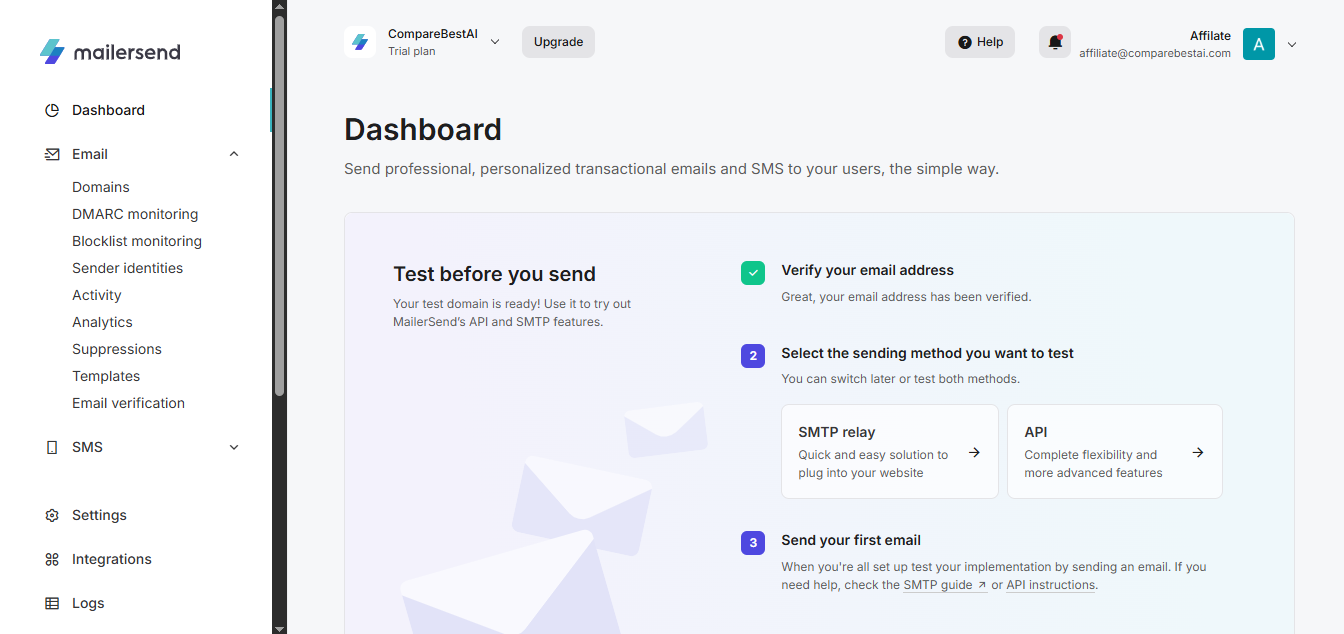Image resolution: width=1344 pixels, height=634 pixels.
Task: Select the API sending method card
Action: [1115, 451]
